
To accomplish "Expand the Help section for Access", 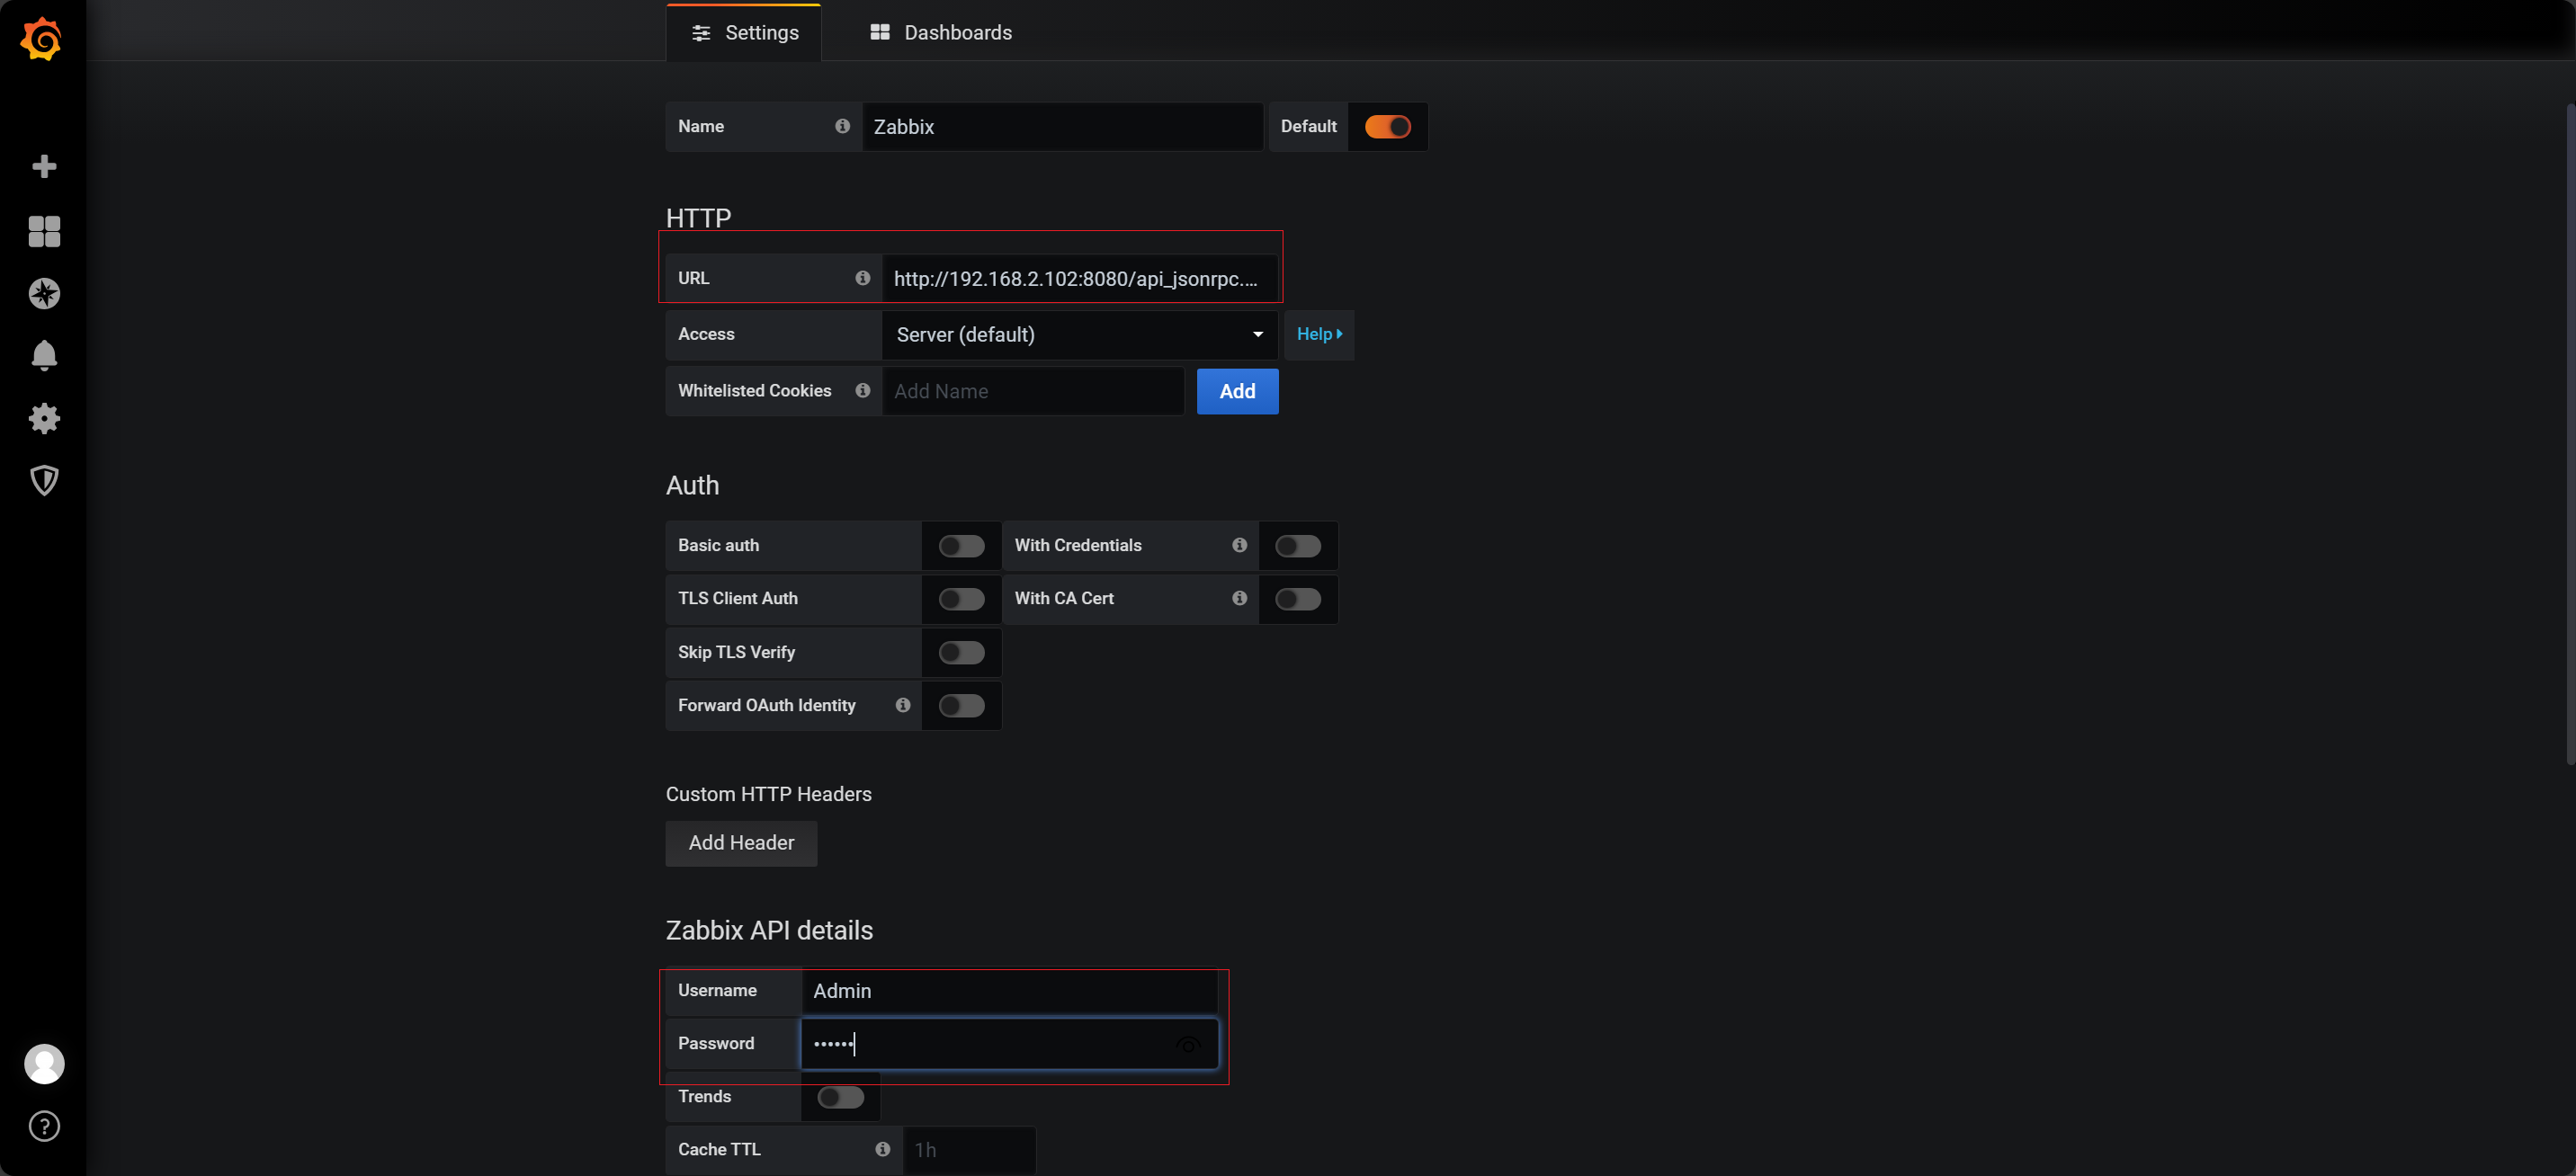I will [x=1318, y=335].
